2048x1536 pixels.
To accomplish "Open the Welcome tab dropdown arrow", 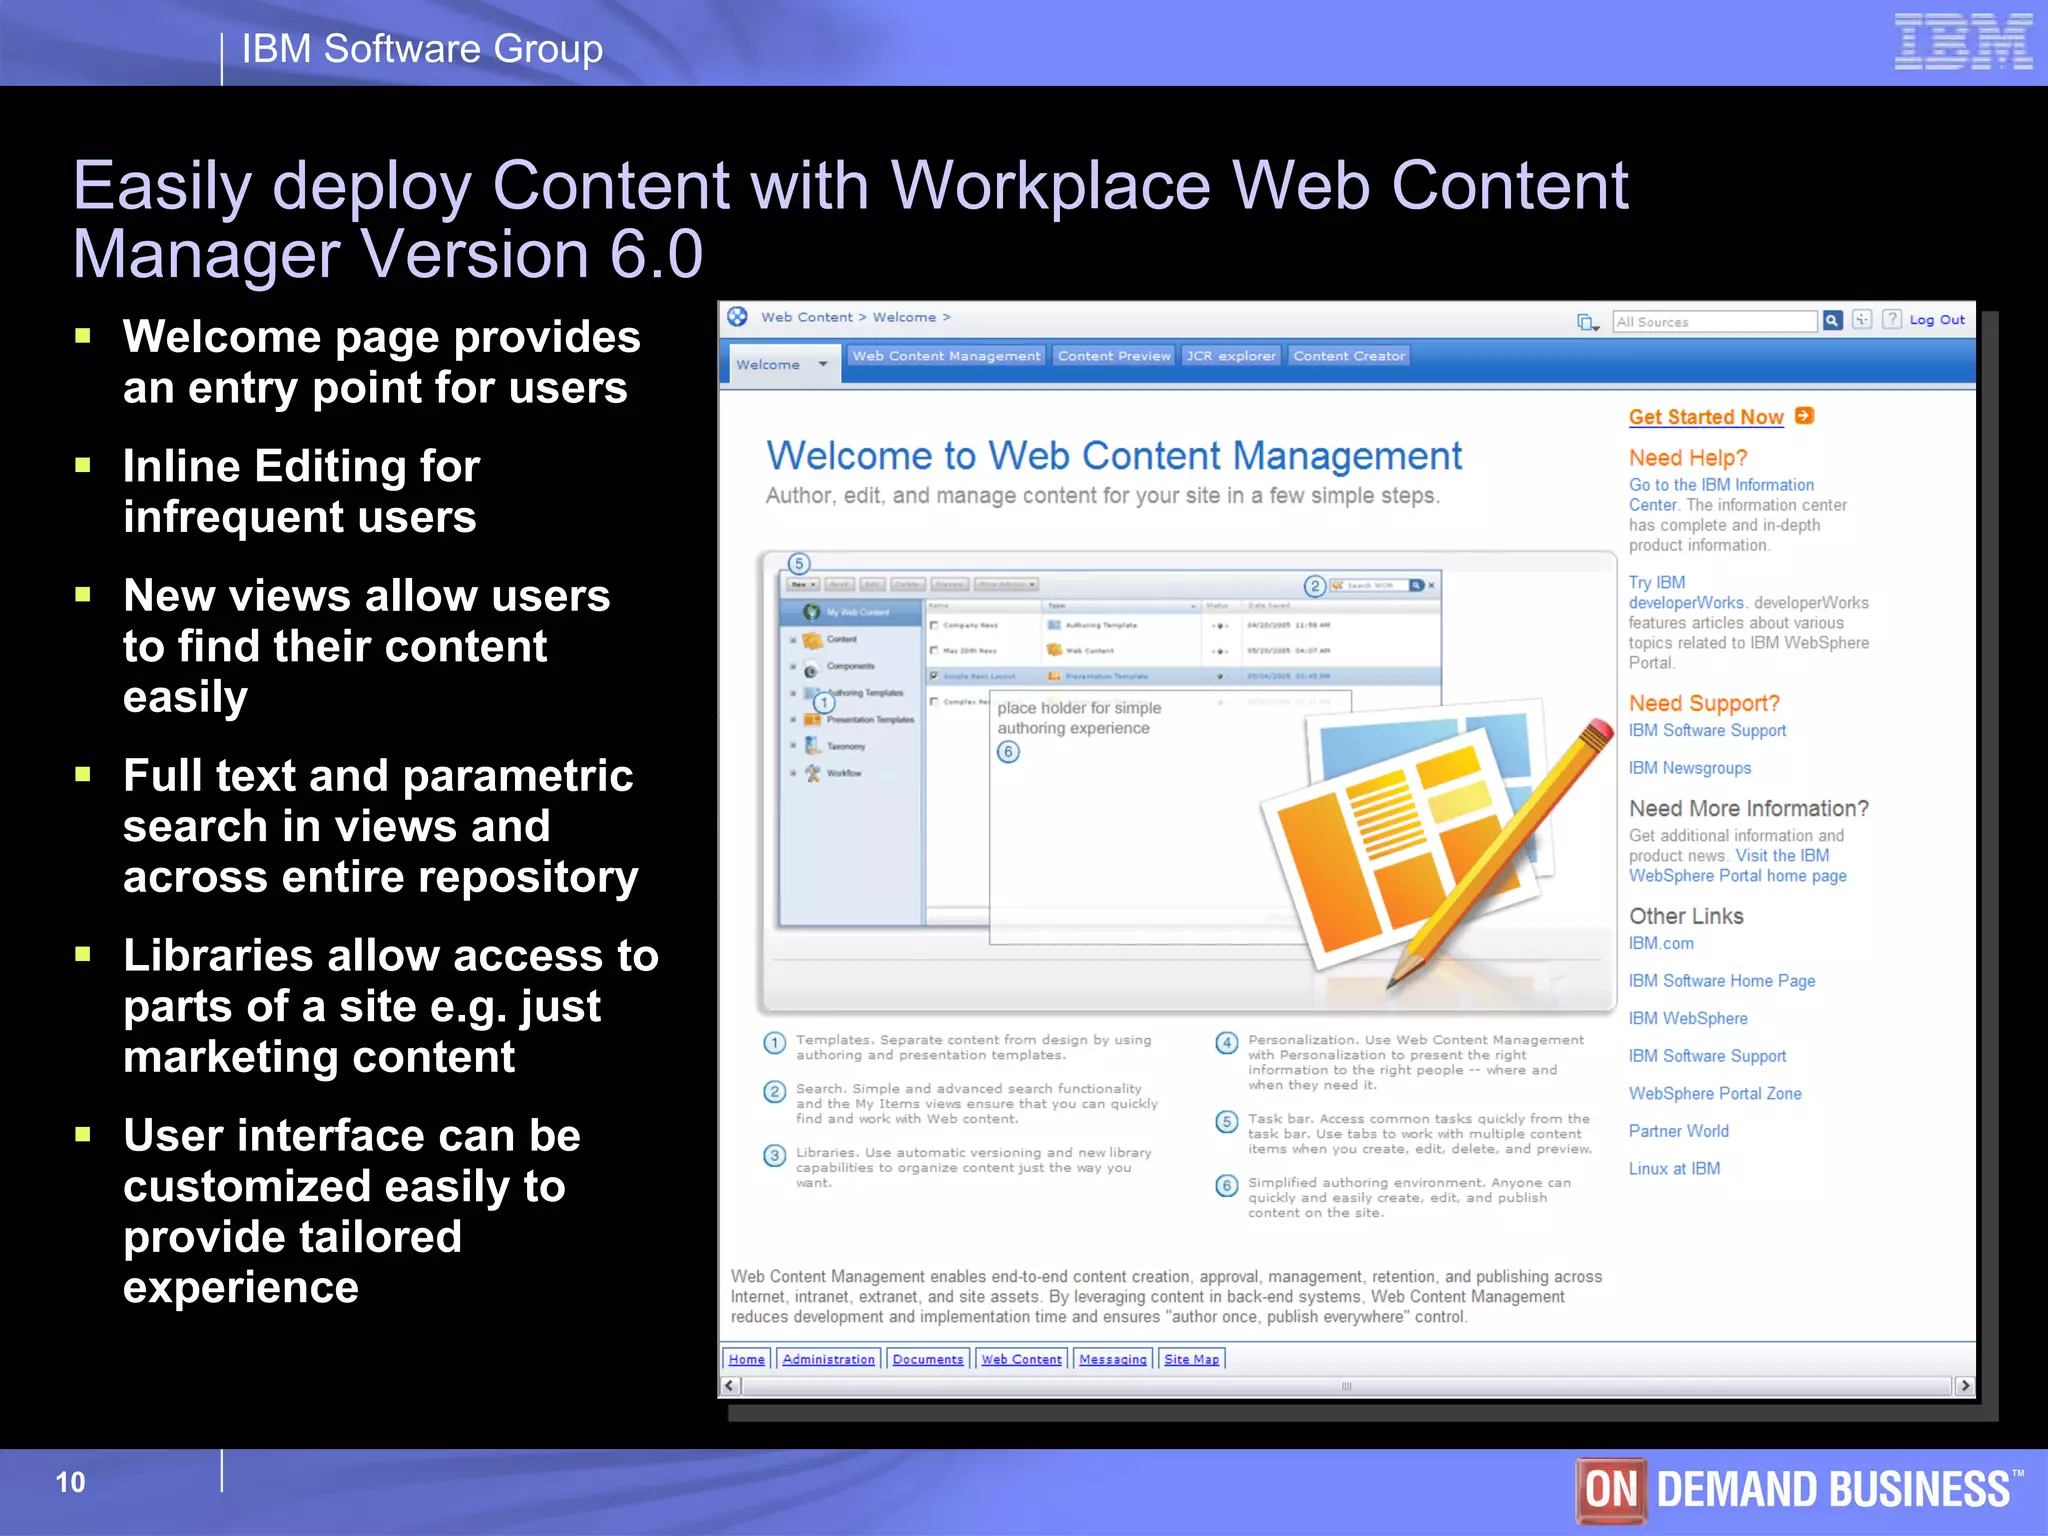I will coord(823,364).
